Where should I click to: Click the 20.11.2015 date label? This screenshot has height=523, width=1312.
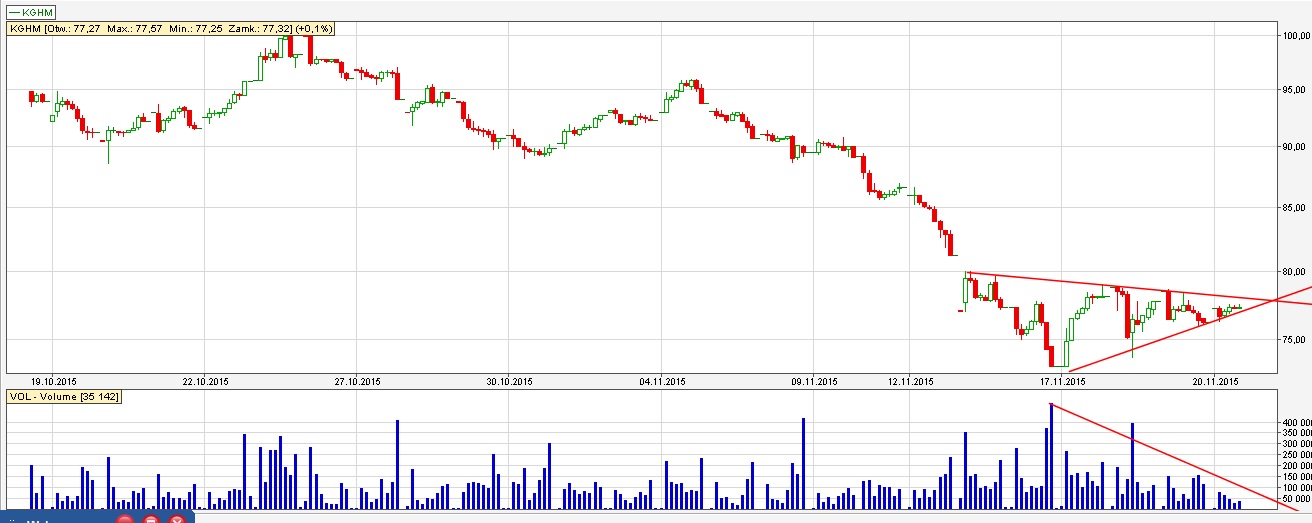pyautogui.click(x=1214, y=381)
